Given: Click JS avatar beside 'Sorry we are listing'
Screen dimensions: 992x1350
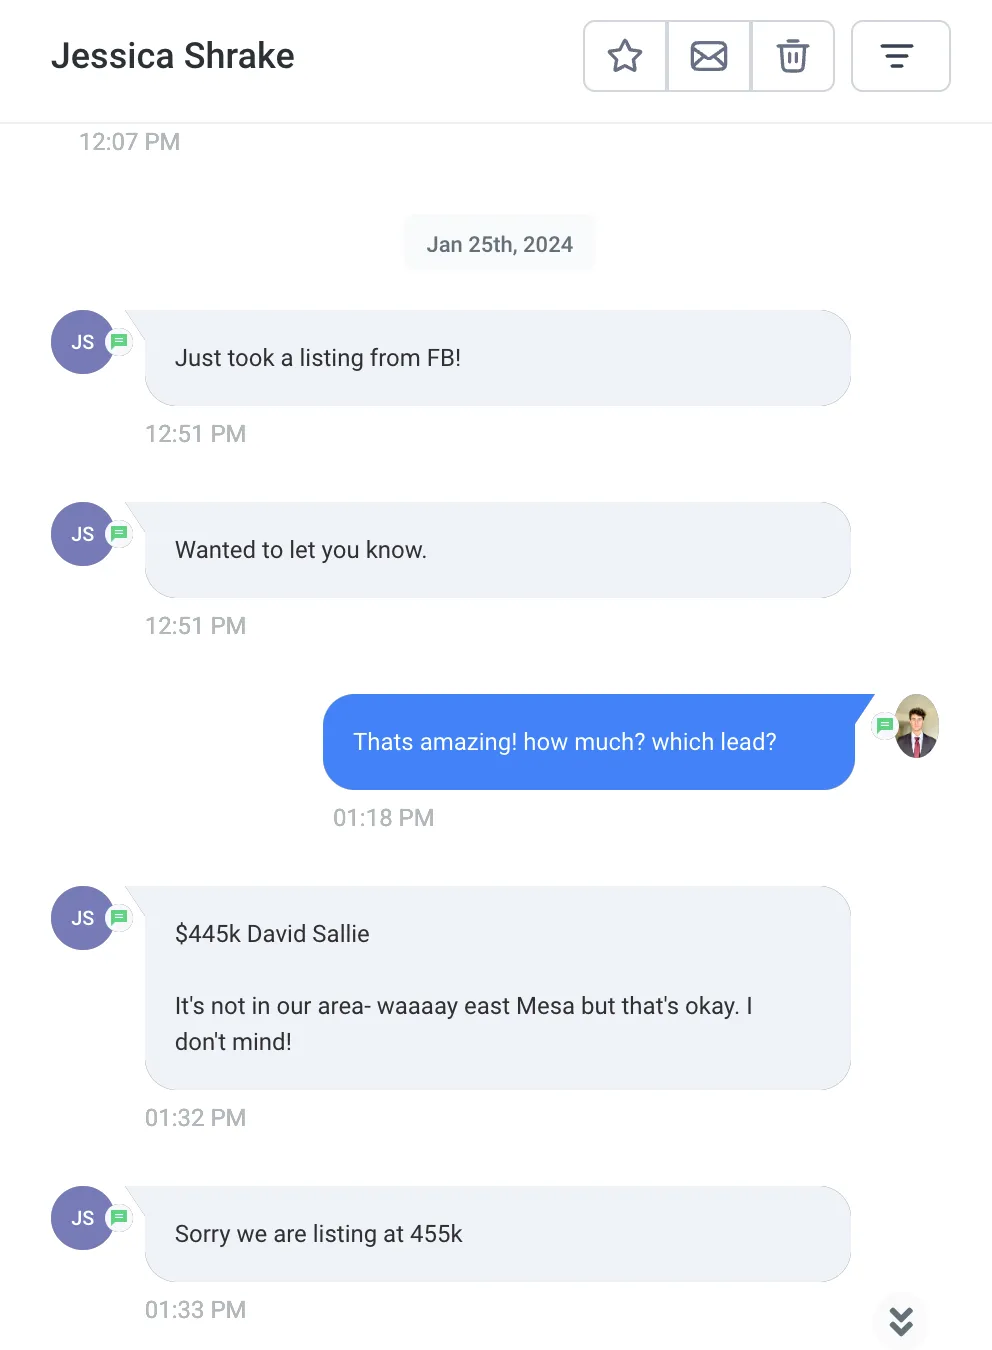Looking at the screenshot, I should click(x=82, y=1218).
